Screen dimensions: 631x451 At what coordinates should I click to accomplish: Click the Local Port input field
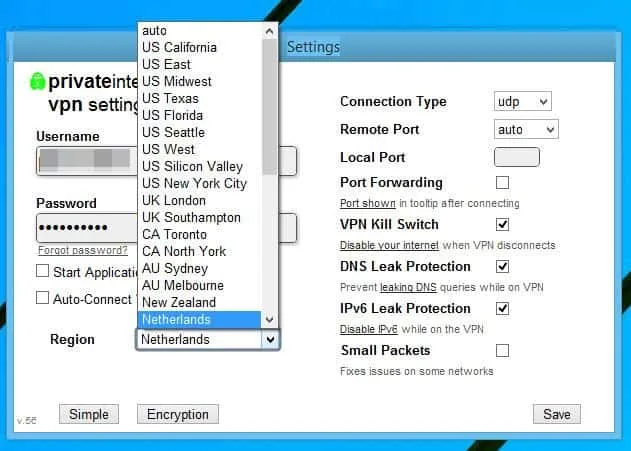point(517,157)
